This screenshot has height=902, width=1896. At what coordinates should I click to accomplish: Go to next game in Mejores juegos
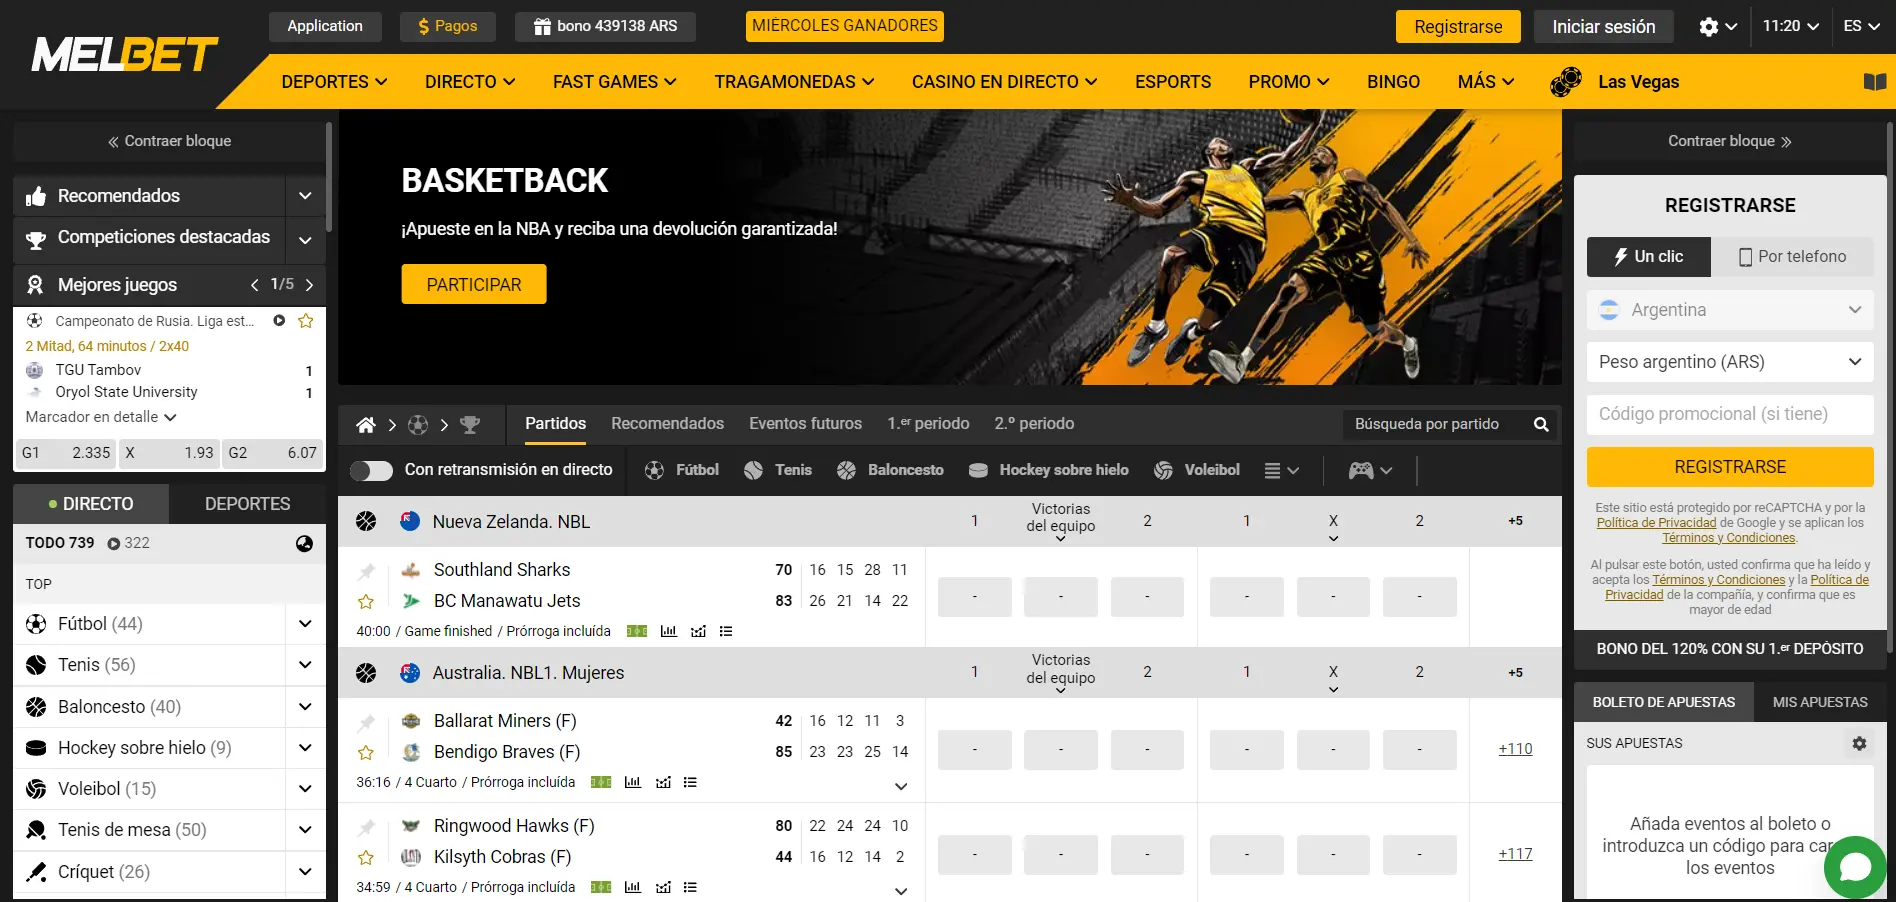[309, 285]
